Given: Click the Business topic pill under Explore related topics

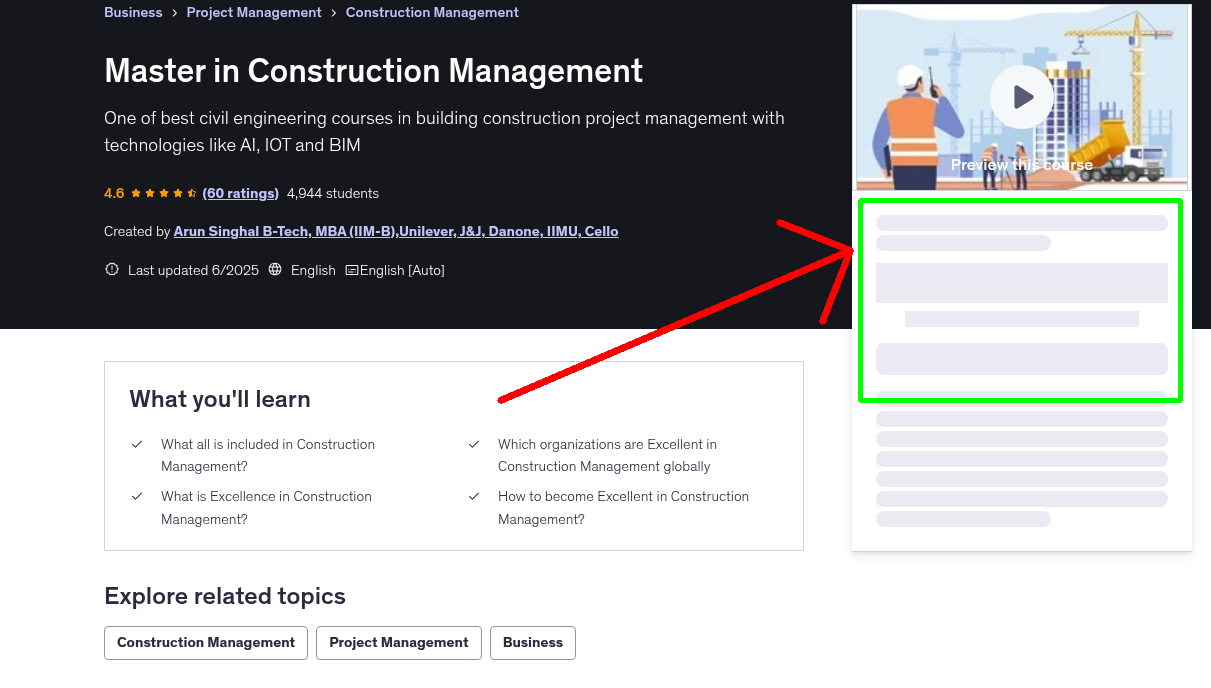Looking at the screenshot, I should 533,643.
